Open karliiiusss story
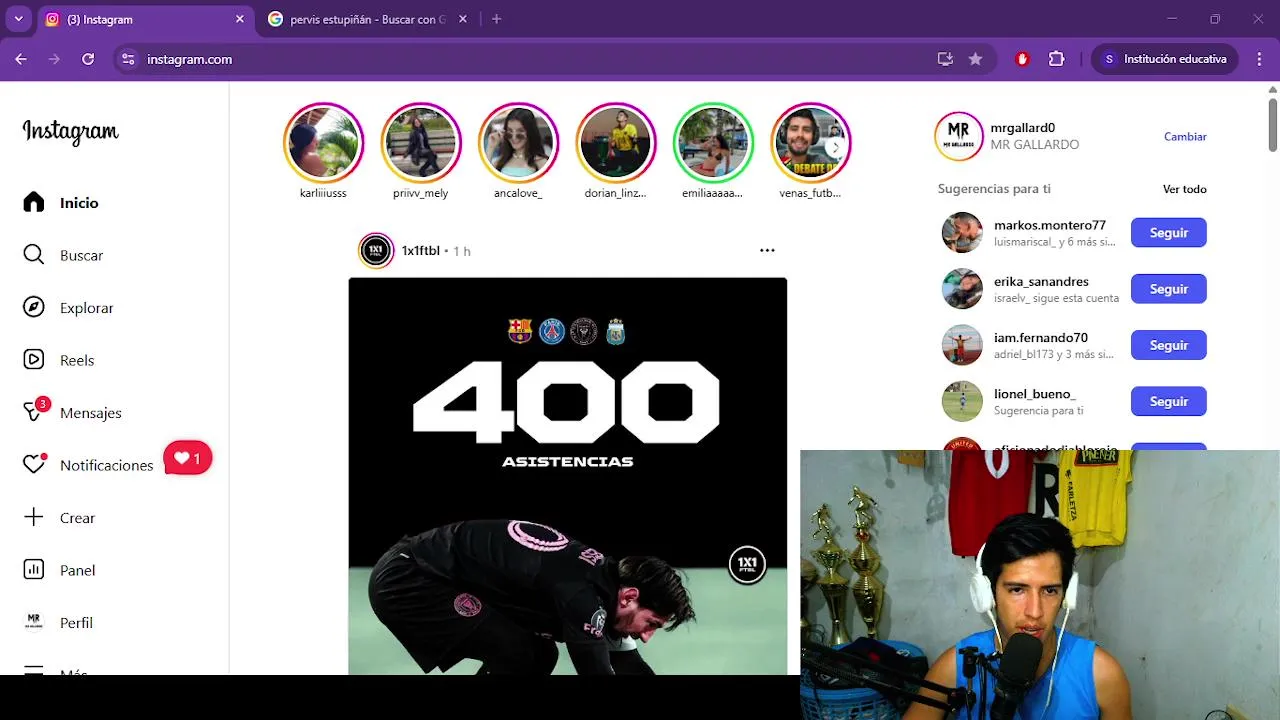This screenshot has height=720, width=1280. 323,143
